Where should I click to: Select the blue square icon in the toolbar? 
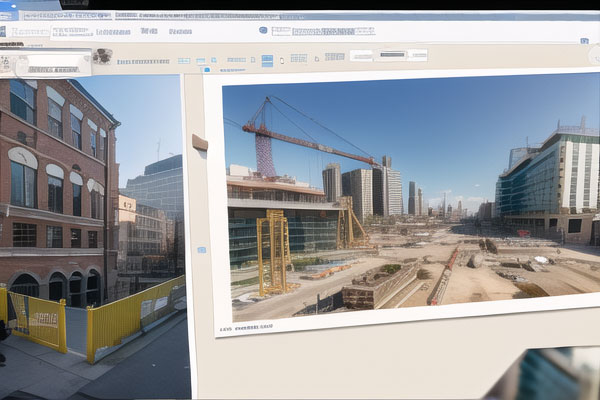click(267, 60)
